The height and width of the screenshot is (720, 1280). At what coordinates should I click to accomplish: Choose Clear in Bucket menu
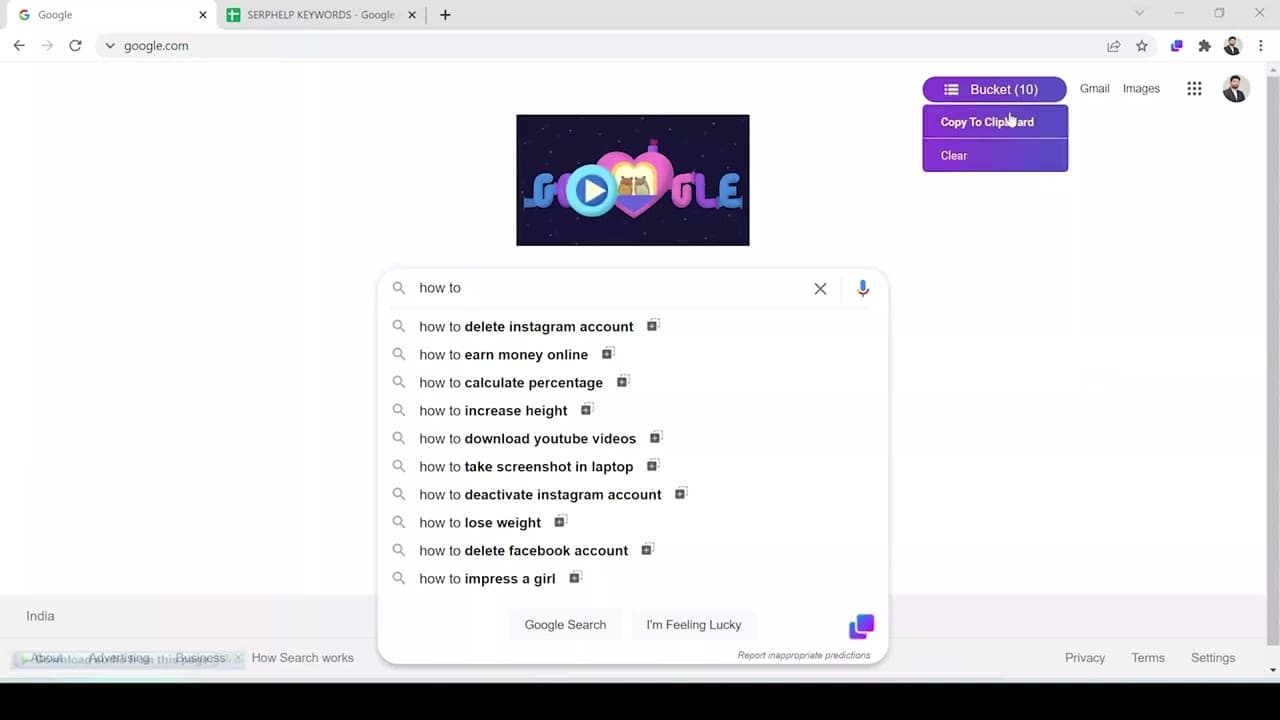995,155
